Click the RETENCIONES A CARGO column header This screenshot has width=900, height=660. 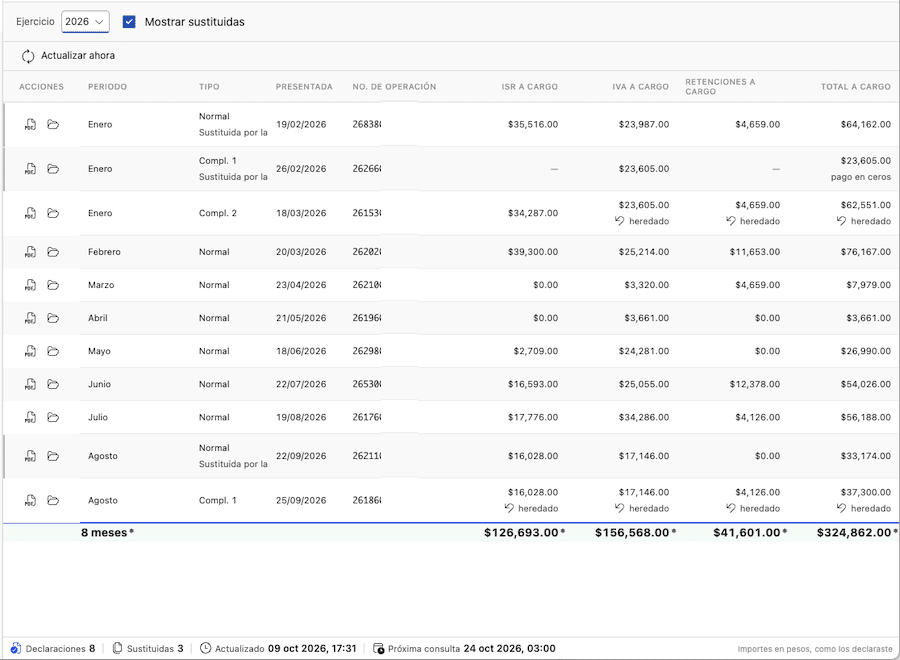pos(720,87)
